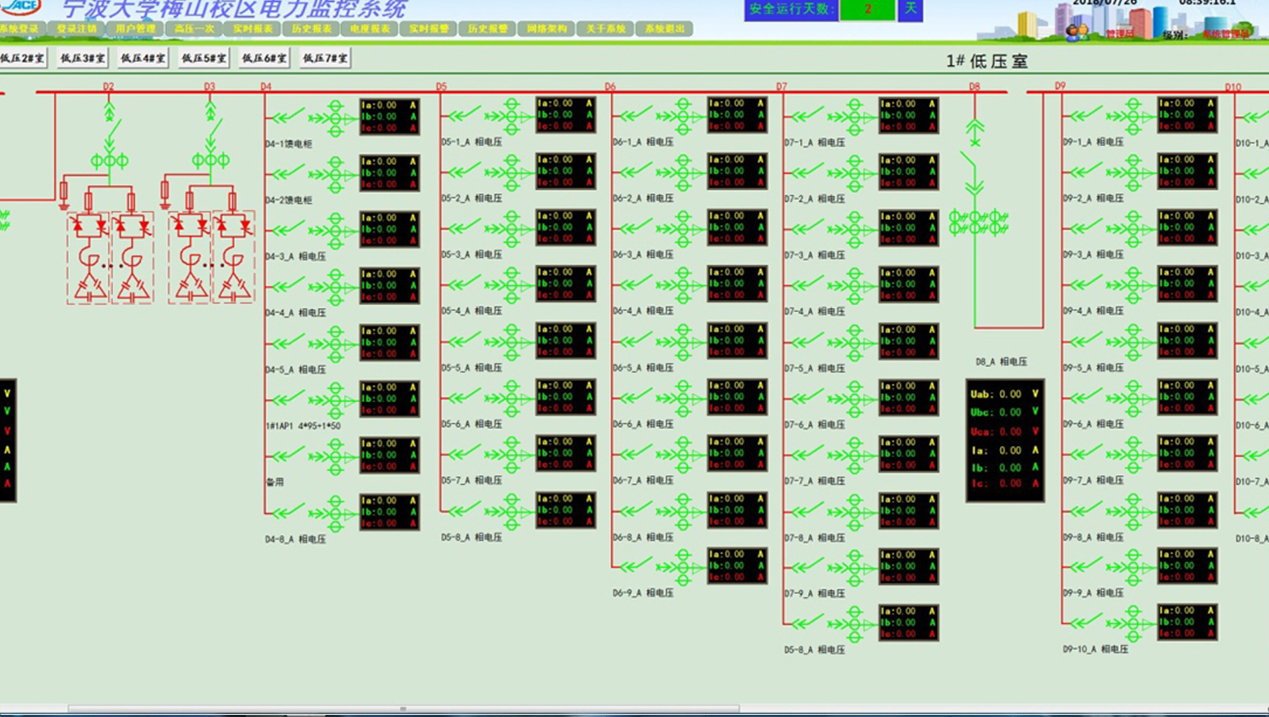Click the D9-5_A current transformer symbol
This screenshot has width=1269, height=717.
pyautogui.click(x=1134, y=342)
